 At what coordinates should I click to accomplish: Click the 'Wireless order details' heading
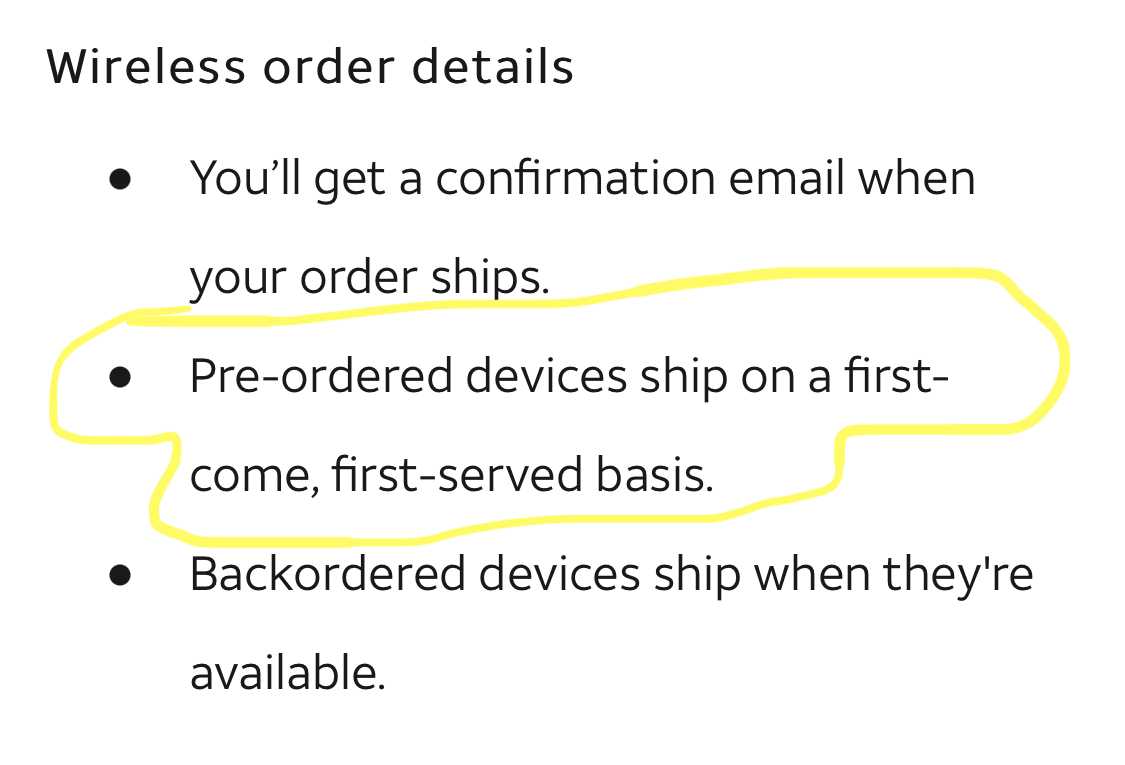[310, 67]
